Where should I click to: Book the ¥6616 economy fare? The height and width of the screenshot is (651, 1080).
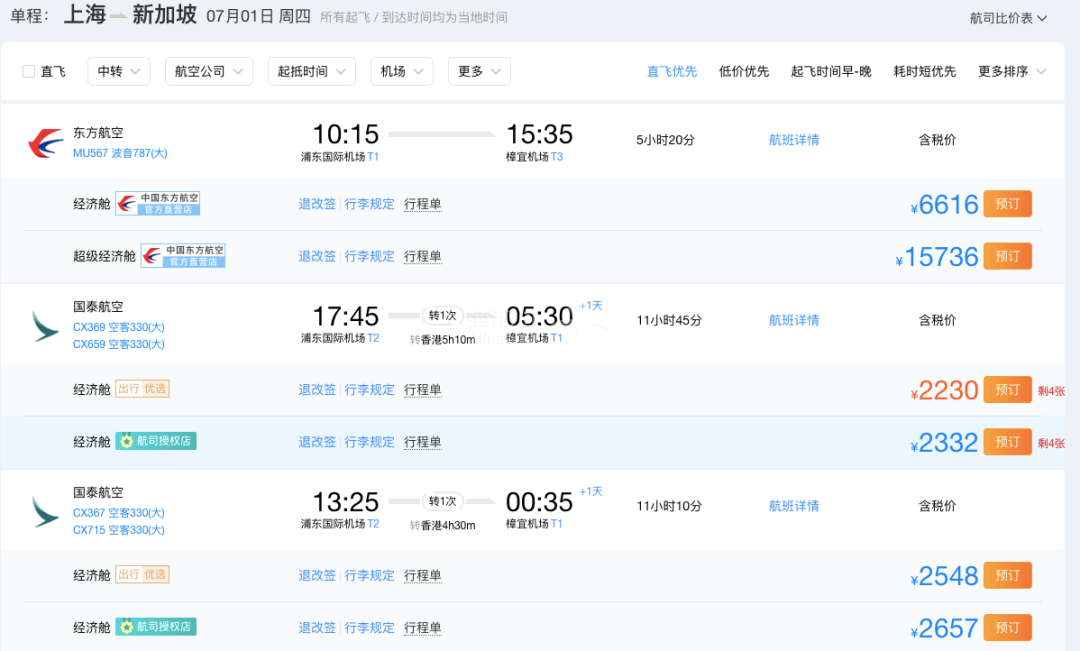click(1007, 204)
